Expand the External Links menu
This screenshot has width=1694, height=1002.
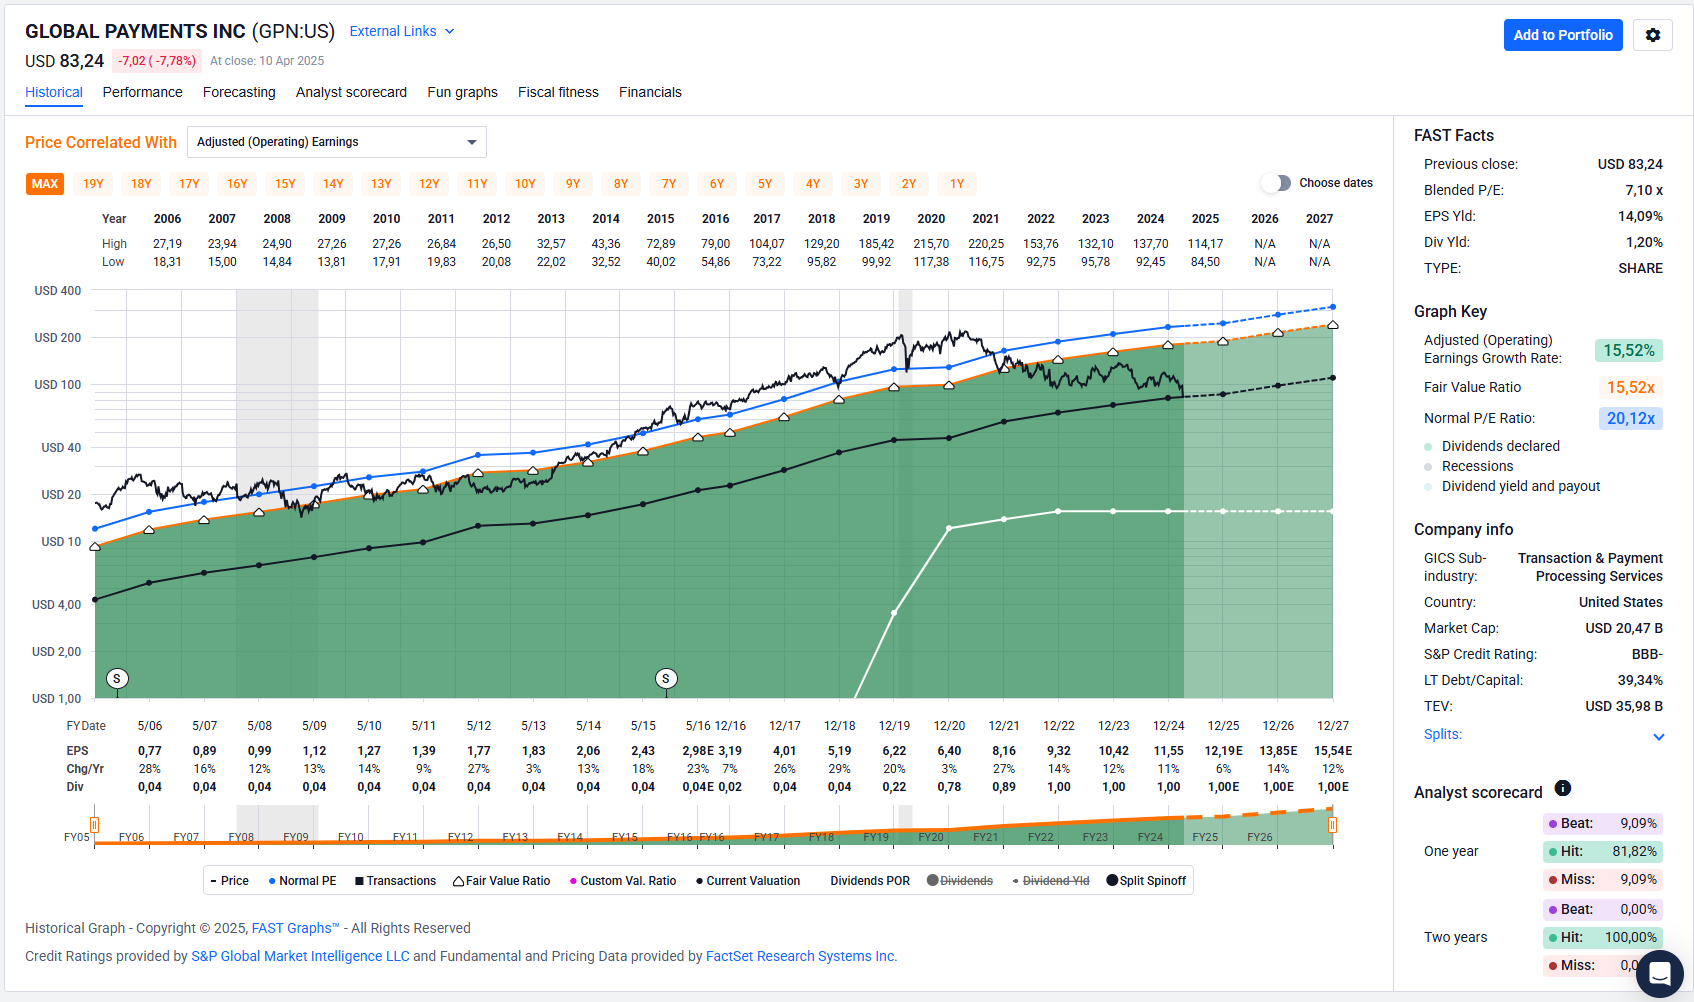402,31
